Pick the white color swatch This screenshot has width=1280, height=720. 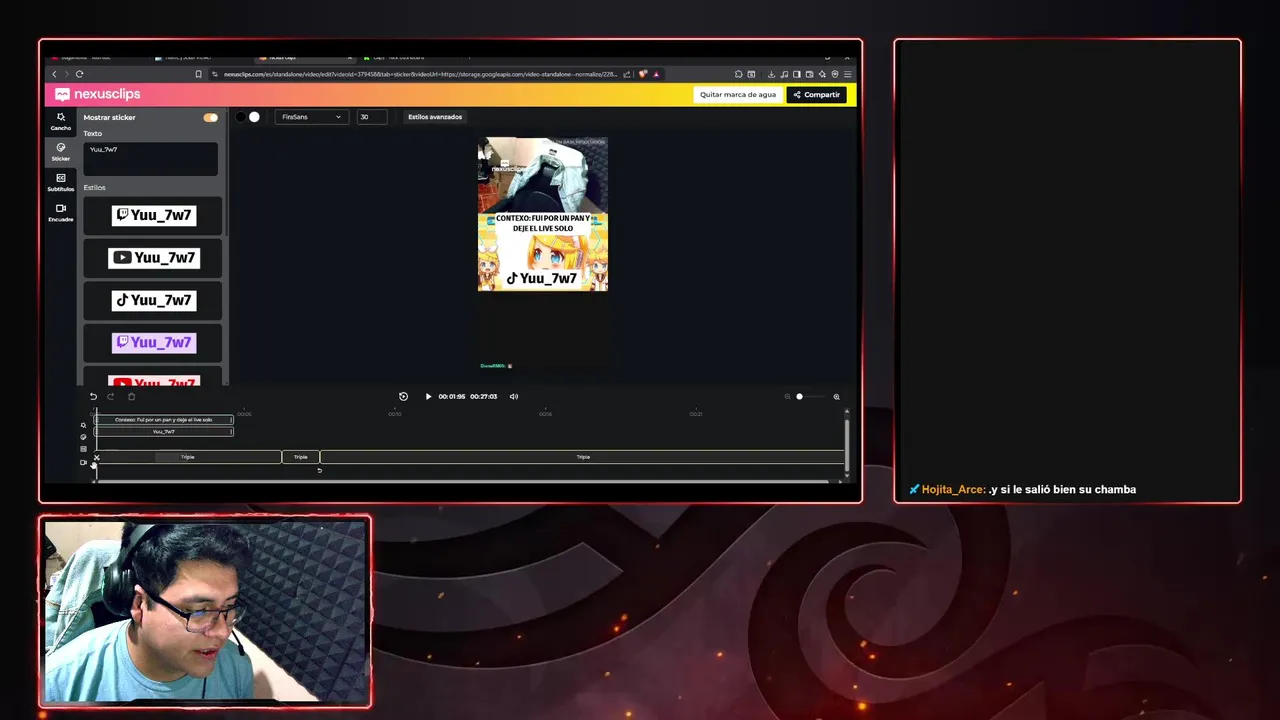point(254,117)
